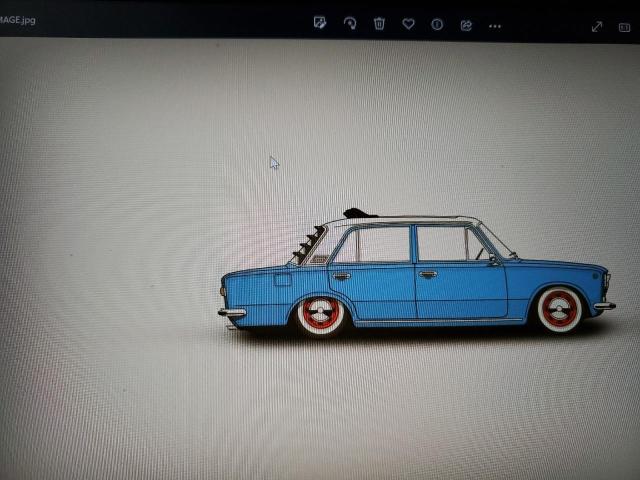This screenshot has height=480, width=640.
Task: Delete the photo using the trash icon
Action: point(379,23)
